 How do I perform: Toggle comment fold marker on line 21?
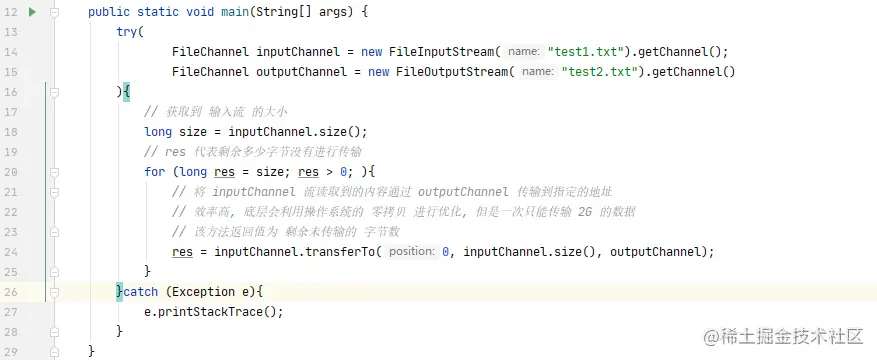point(54,192)
